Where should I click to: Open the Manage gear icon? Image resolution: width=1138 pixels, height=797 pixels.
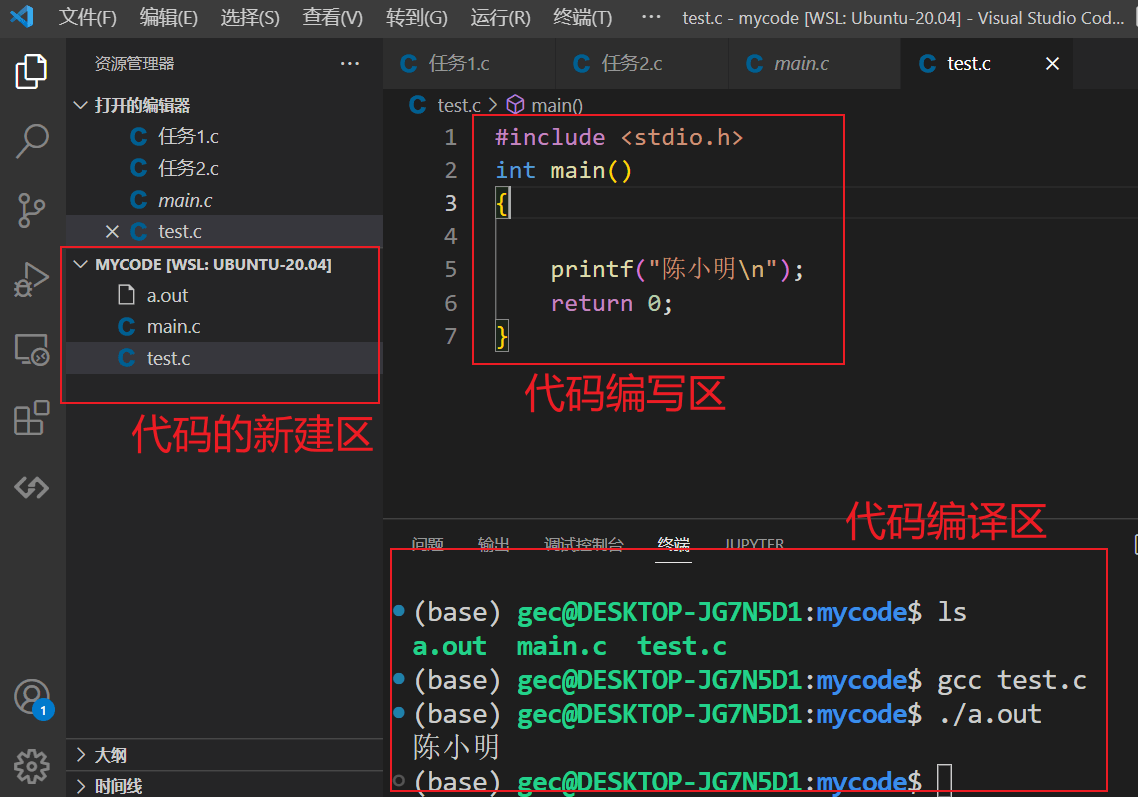pyautogui.click(x=31, y=767)
